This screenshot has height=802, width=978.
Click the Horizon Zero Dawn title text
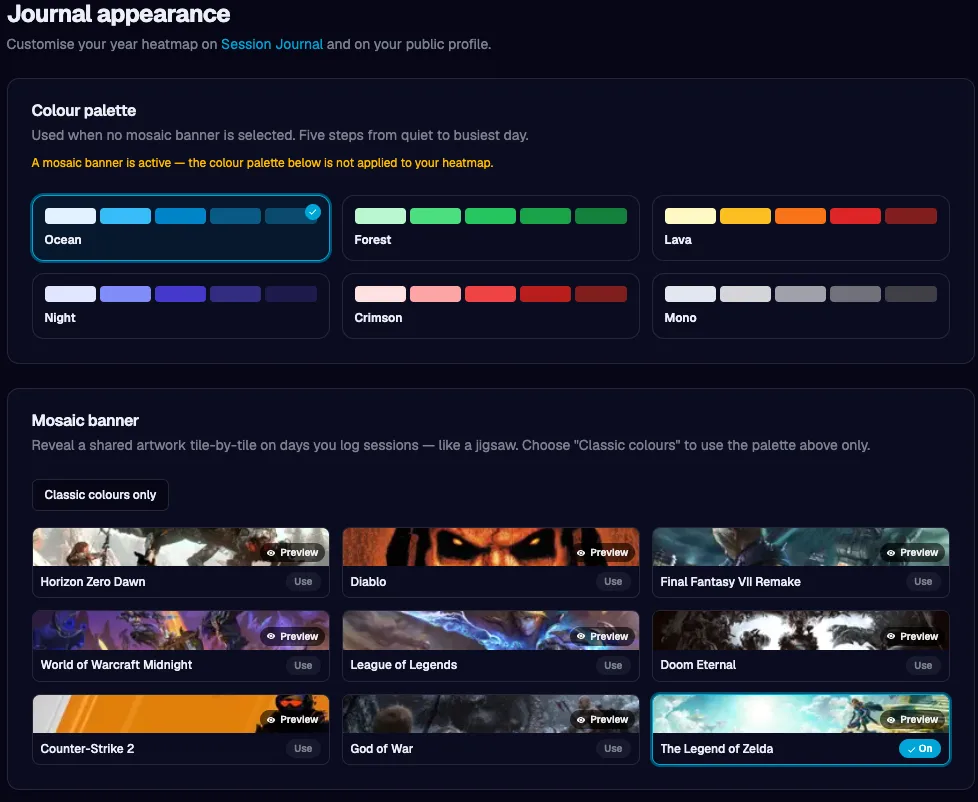[93, 582]
